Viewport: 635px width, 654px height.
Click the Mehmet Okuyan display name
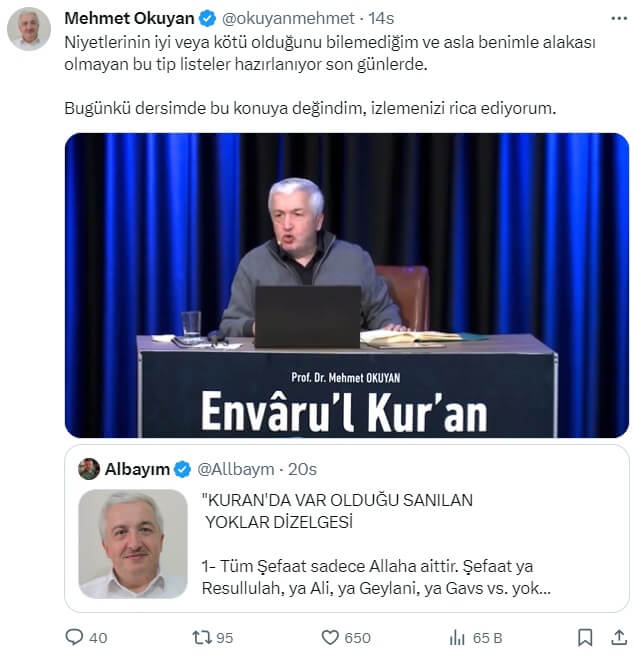click(x=129, y=18)
